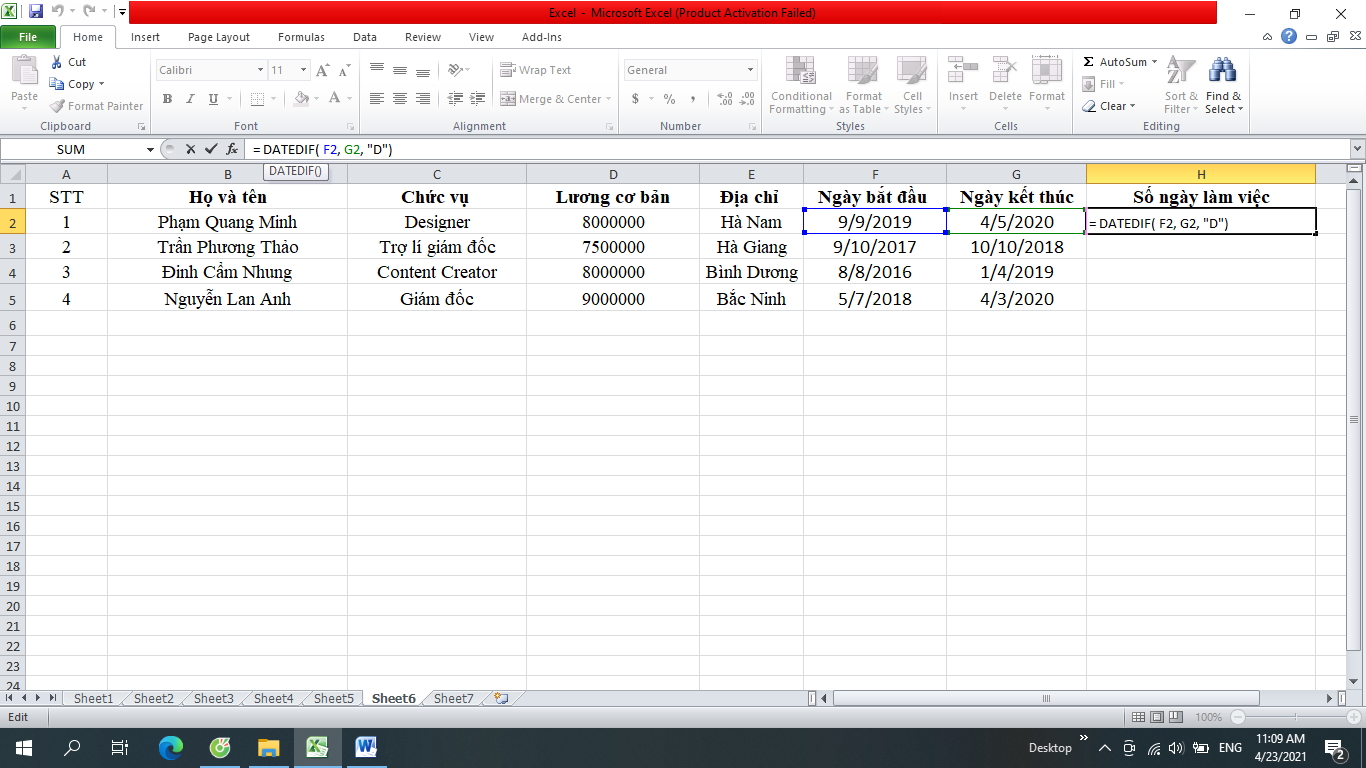Switch to the Data tab
Viewport: 1366px width, 768px height.
(365, 37)
